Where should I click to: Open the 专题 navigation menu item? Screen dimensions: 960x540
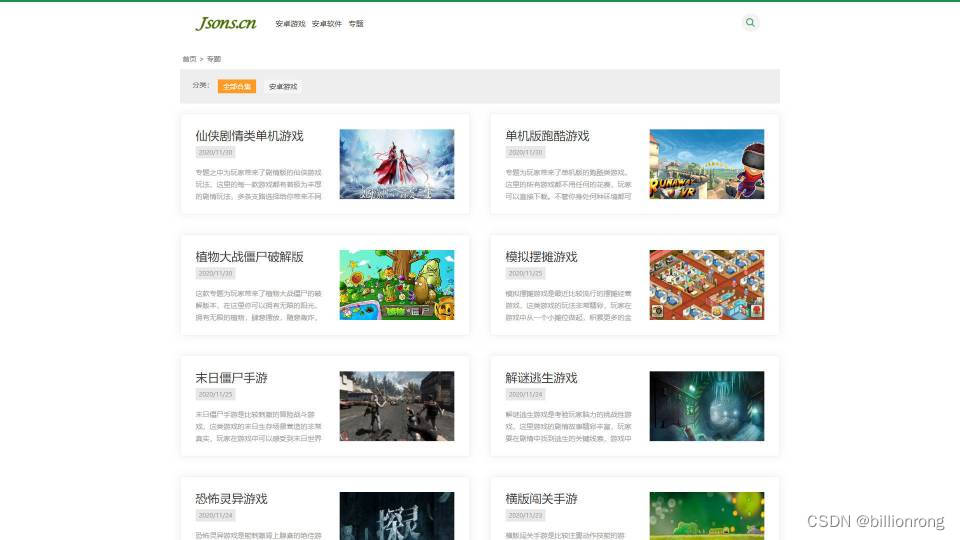tap(356, 24)
